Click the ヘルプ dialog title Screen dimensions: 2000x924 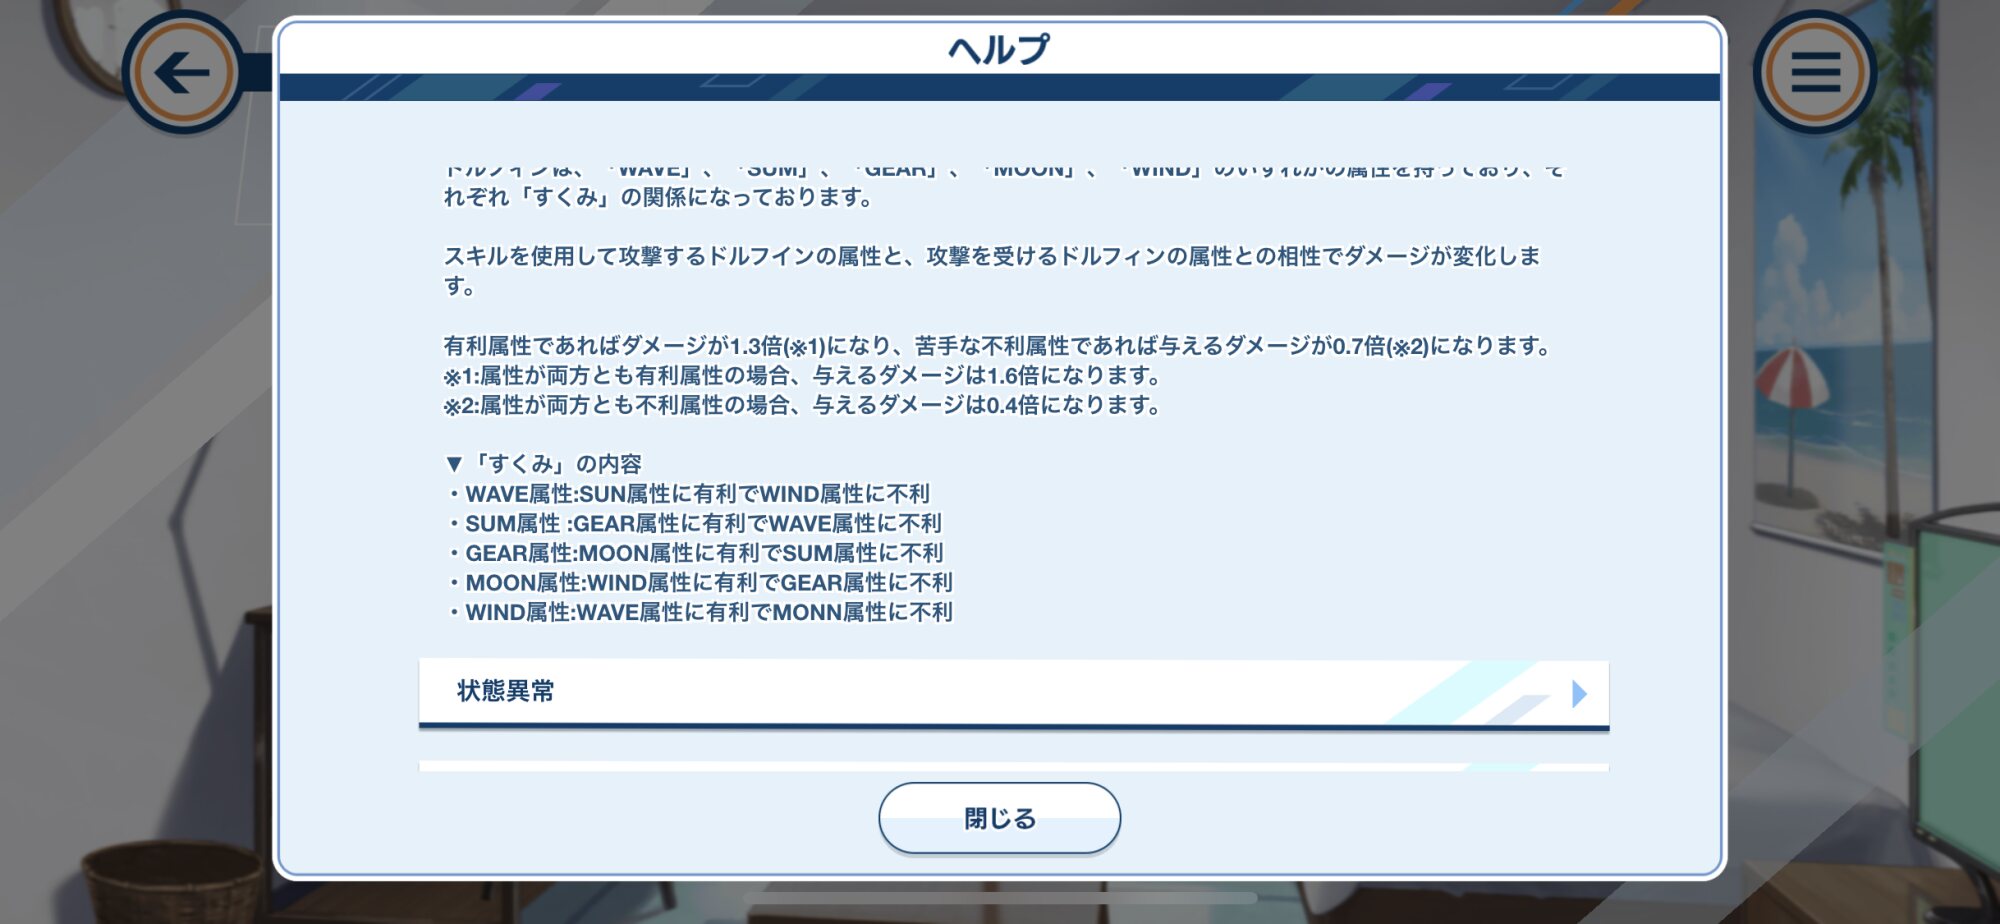[x=999, y=48]
